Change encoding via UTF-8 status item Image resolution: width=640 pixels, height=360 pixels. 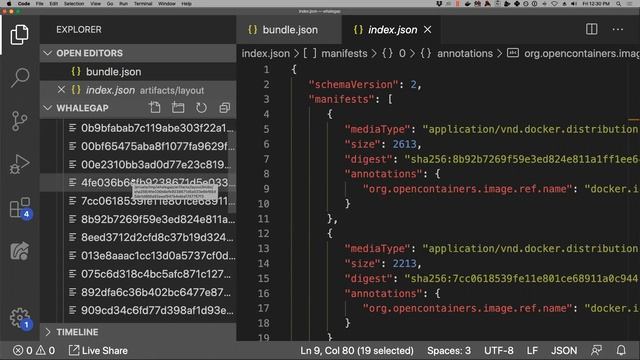click(x=498, y=351)
